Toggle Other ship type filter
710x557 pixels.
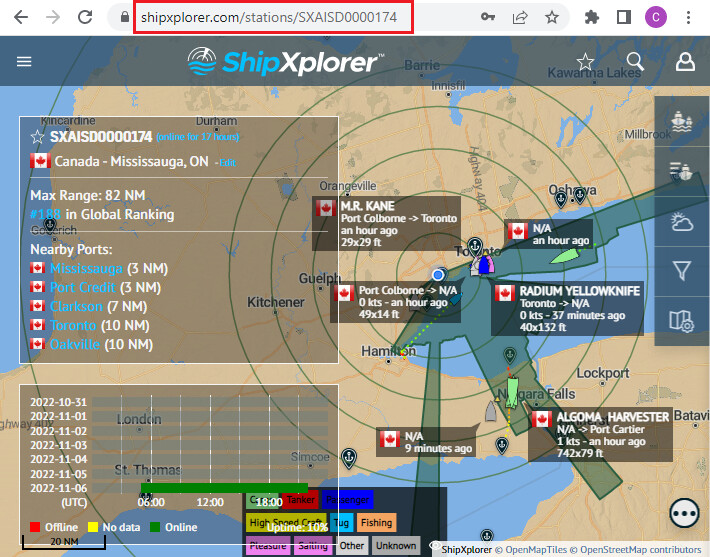point(352,546)
